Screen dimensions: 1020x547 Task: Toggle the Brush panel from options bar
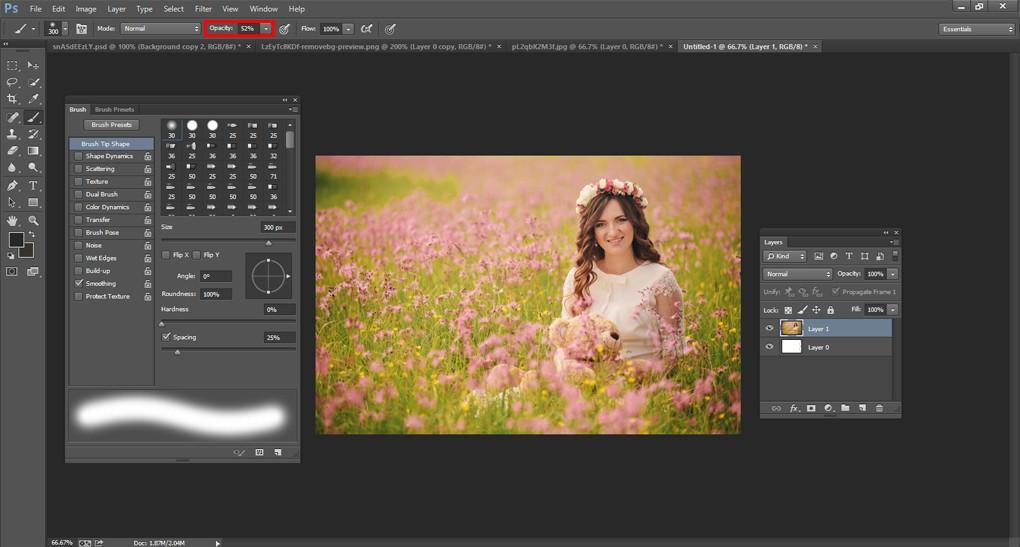point(81,29)
